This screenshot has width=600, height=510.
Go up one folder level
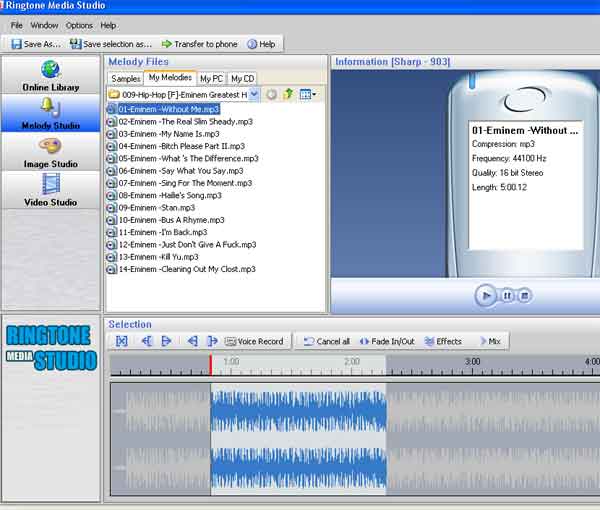coord(289,94)
